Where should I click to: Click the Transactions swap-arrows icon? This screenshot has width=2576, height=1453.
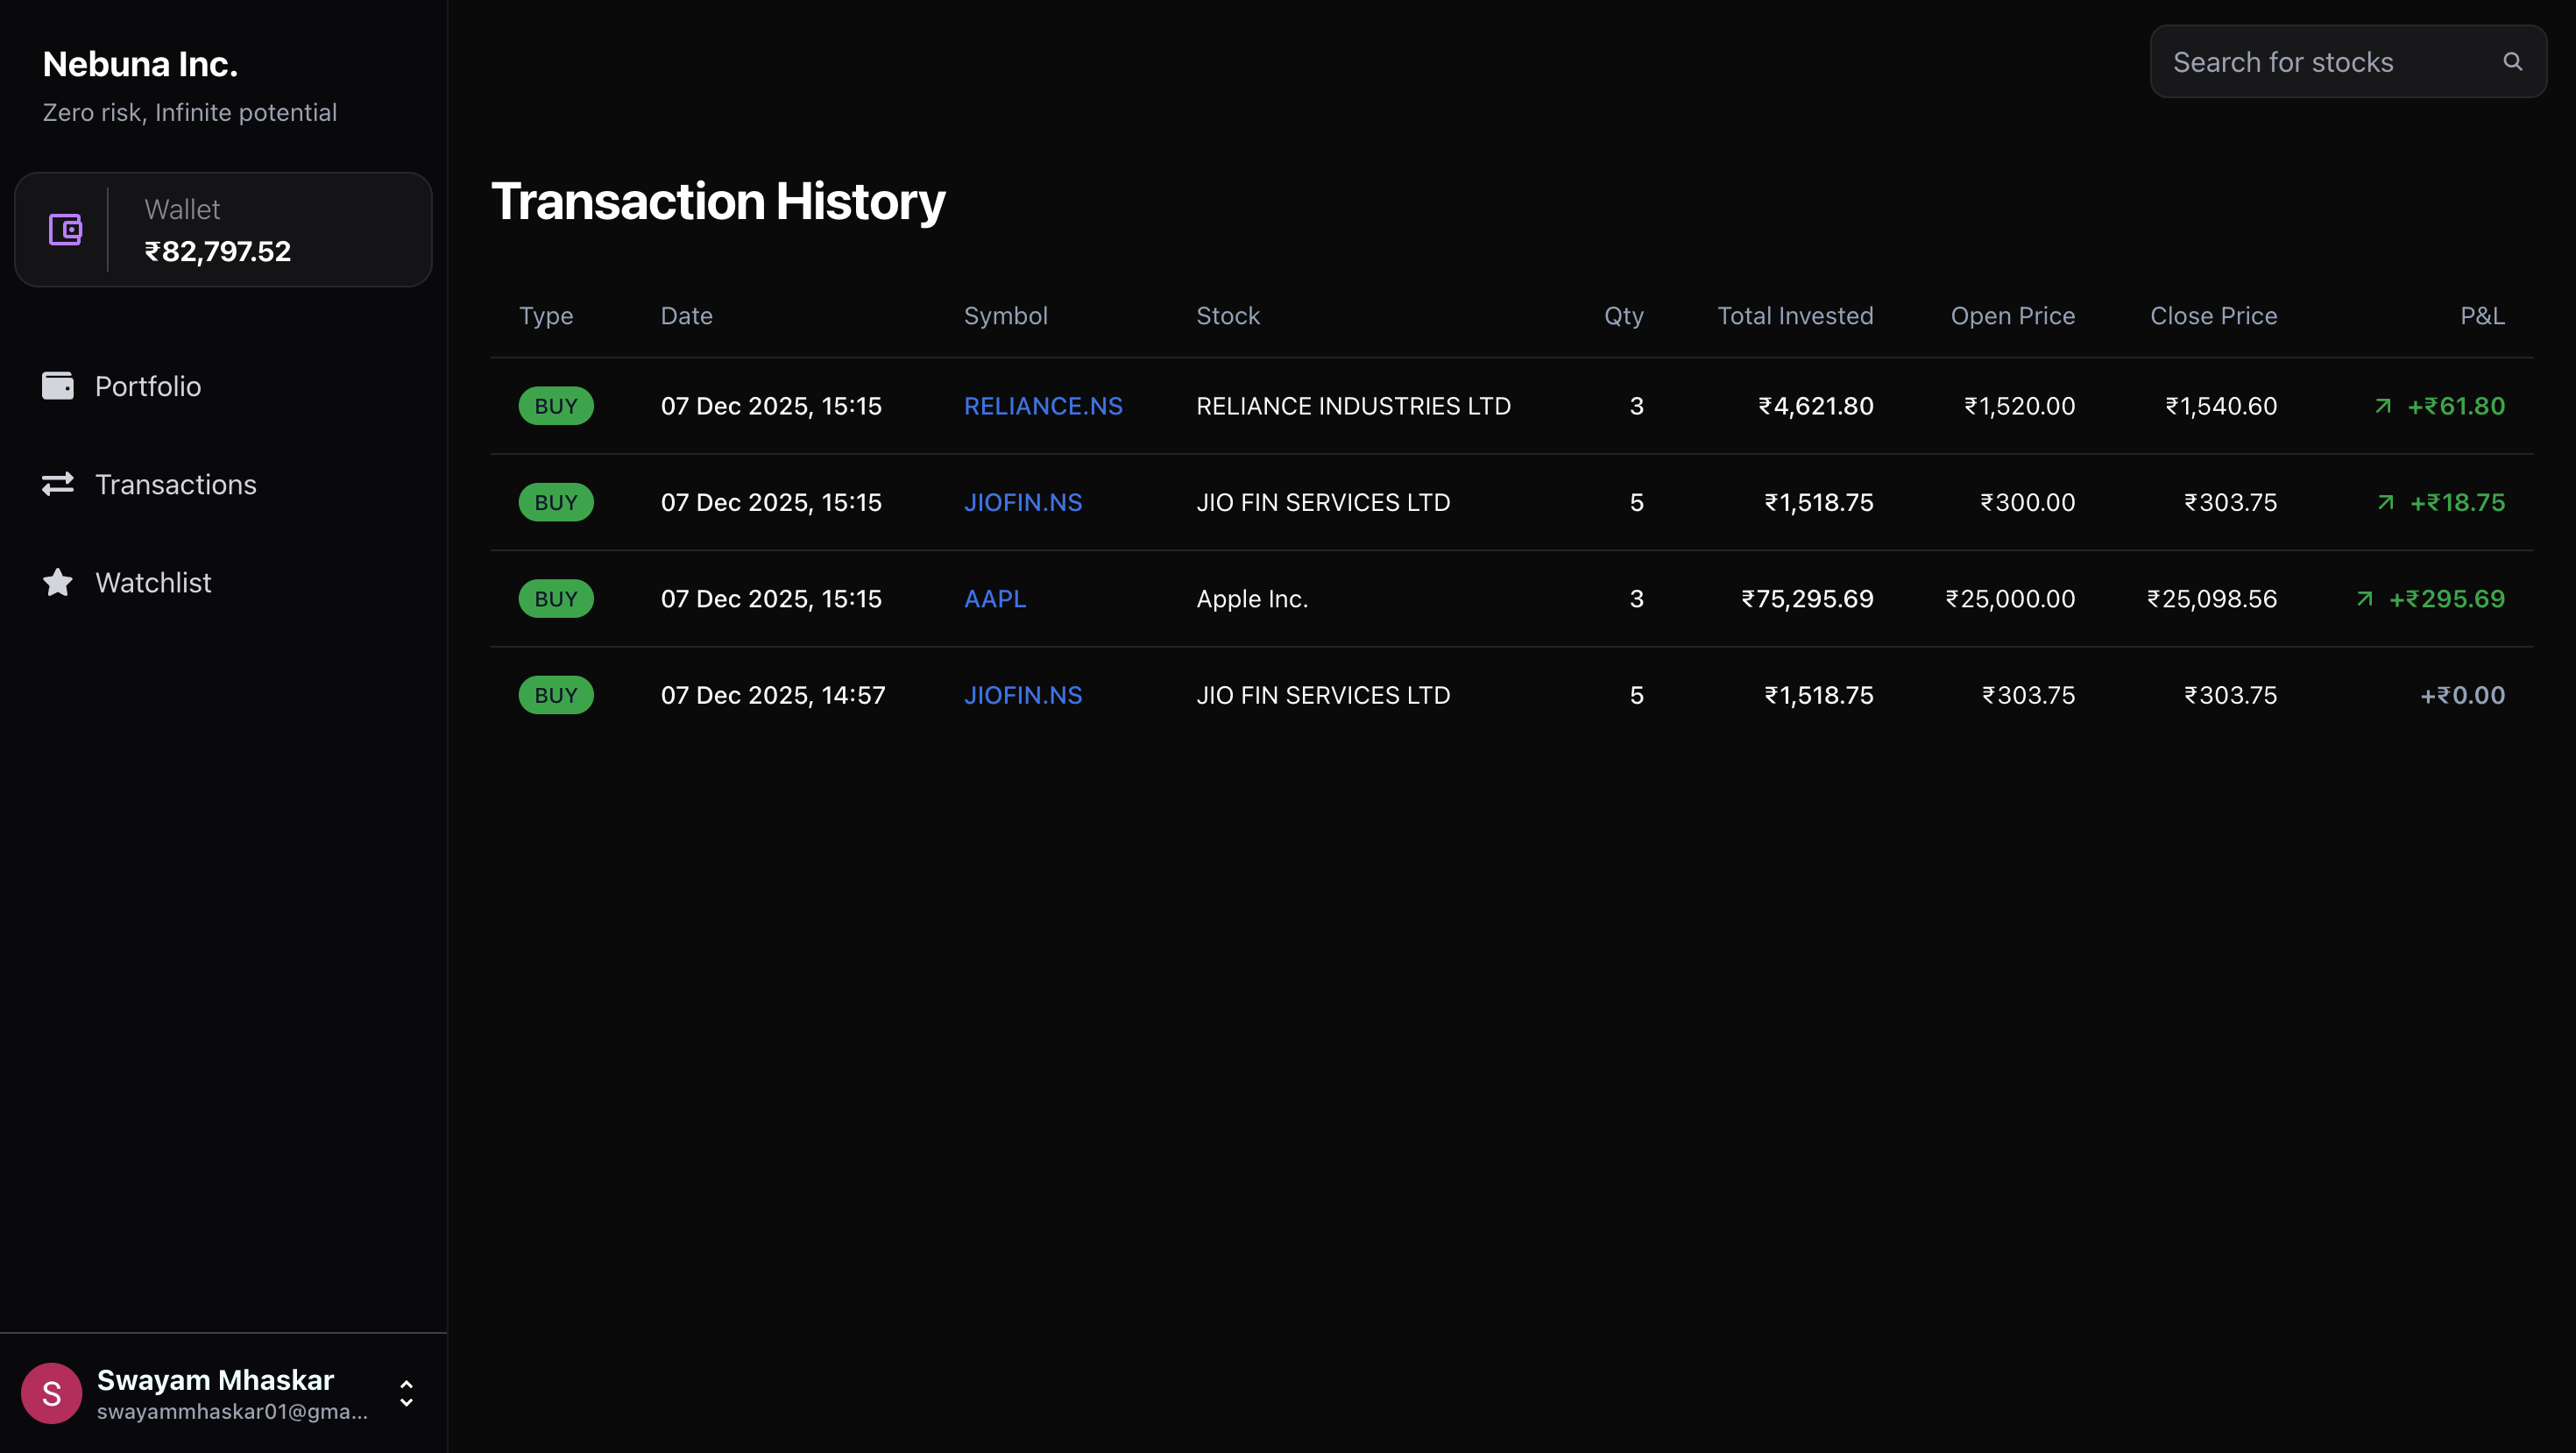click(58, 484)
